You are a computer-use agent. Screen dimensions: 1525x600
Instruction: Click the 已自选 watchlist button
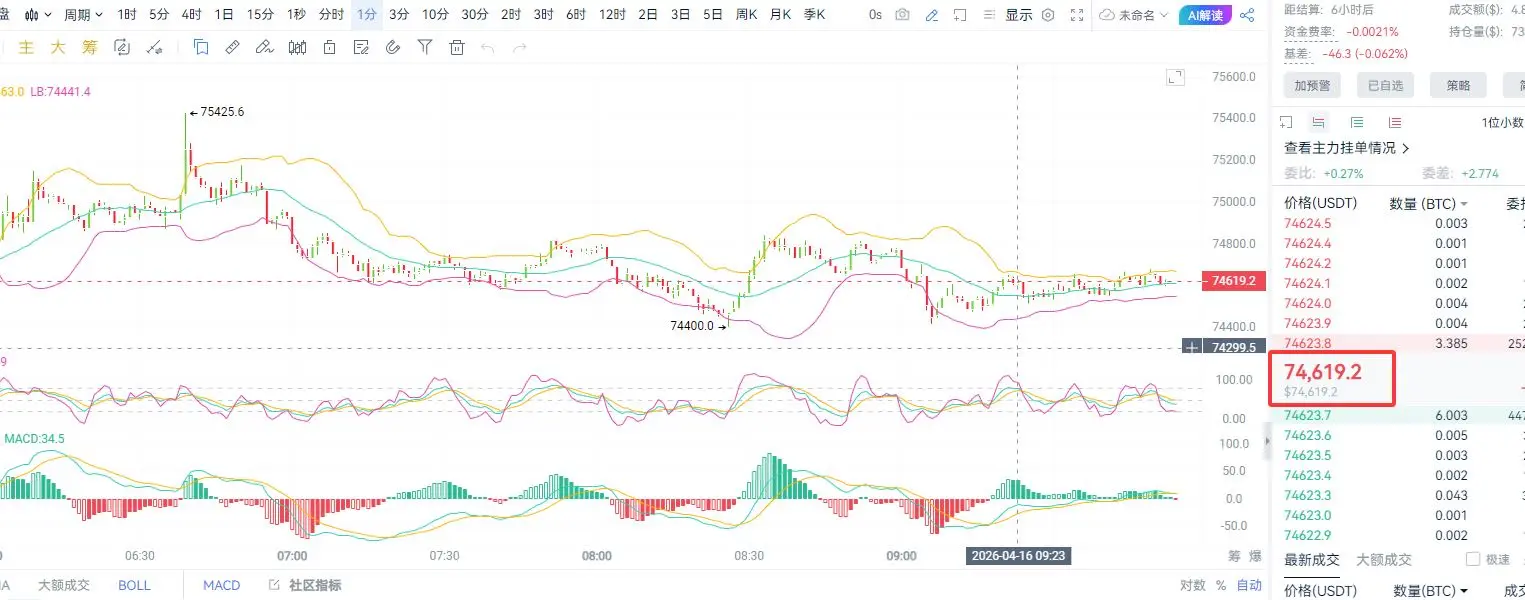1385,85
